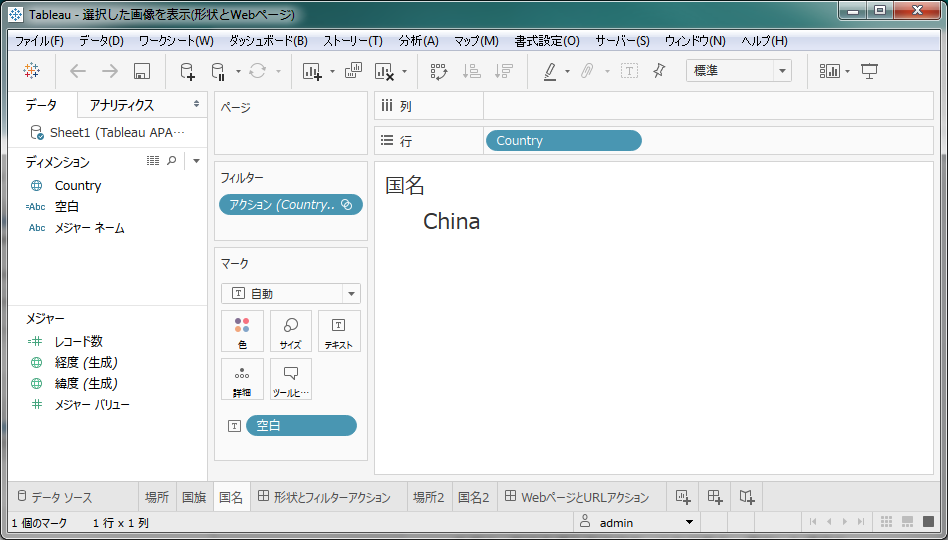Switch to the 場所 sheet tab
948x540 pixels.
pyautogui.click(x=157, y=498)
